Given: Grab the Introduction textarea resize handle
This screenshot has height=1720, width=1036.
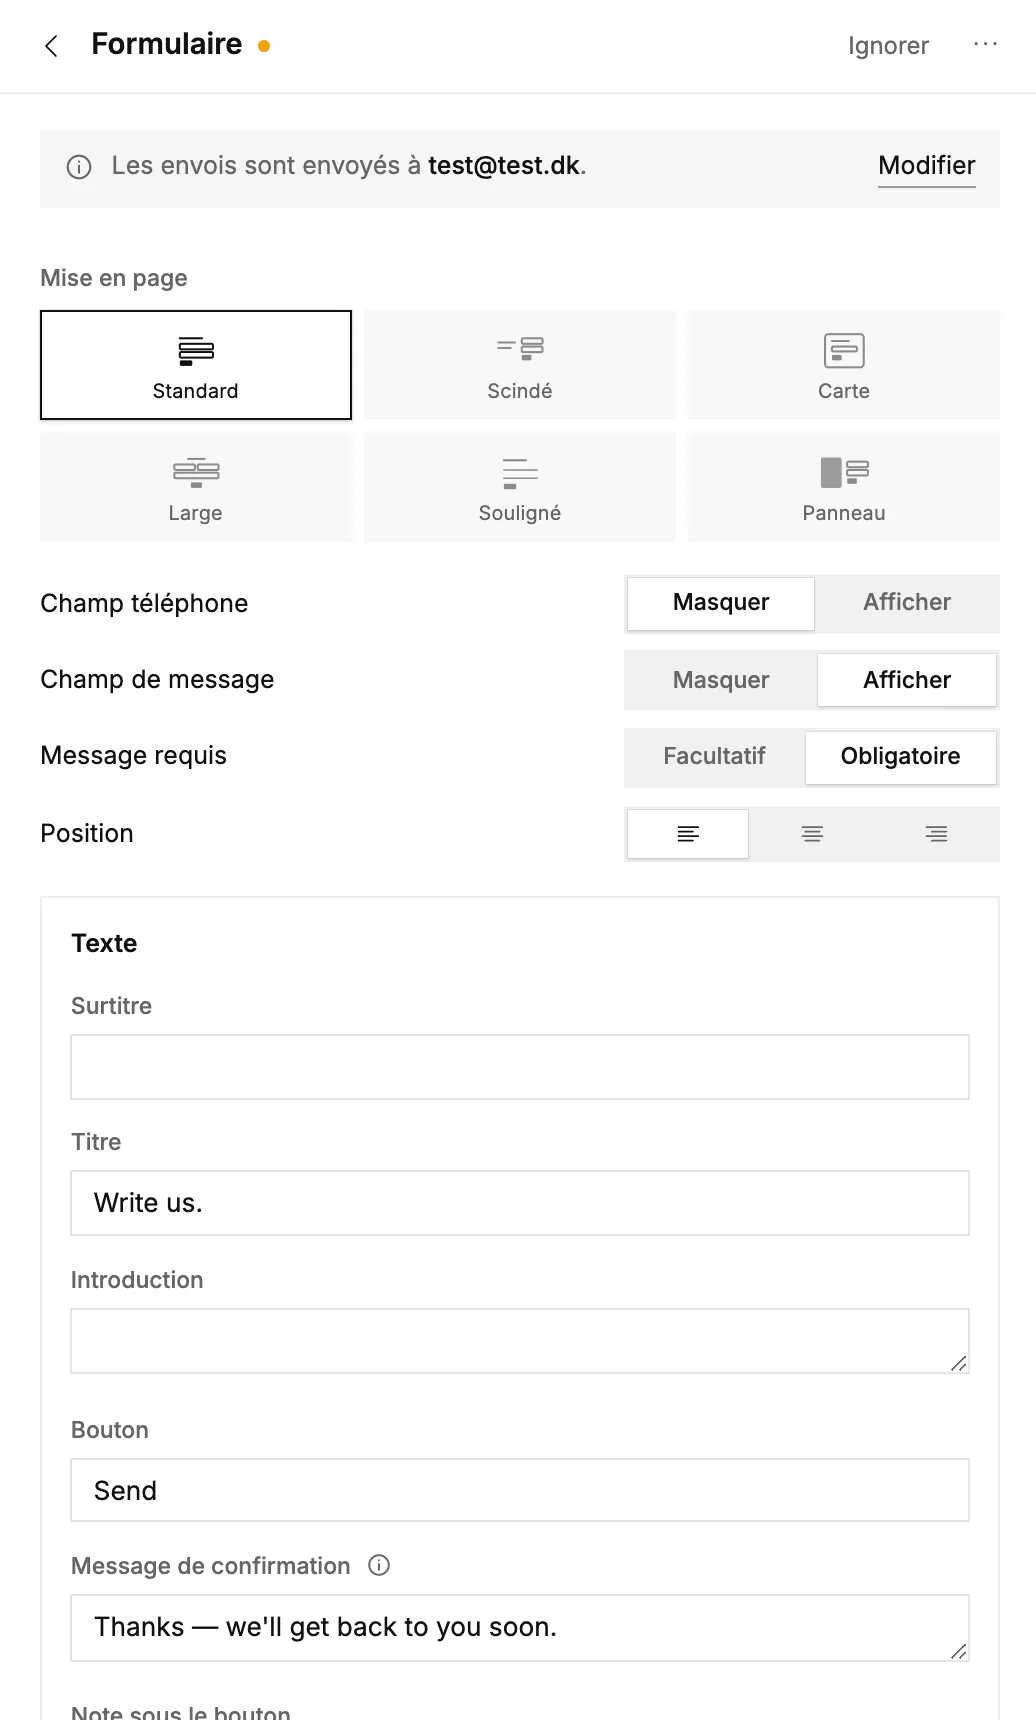Looking at the screenshot, I should (x=958, y=1363).
